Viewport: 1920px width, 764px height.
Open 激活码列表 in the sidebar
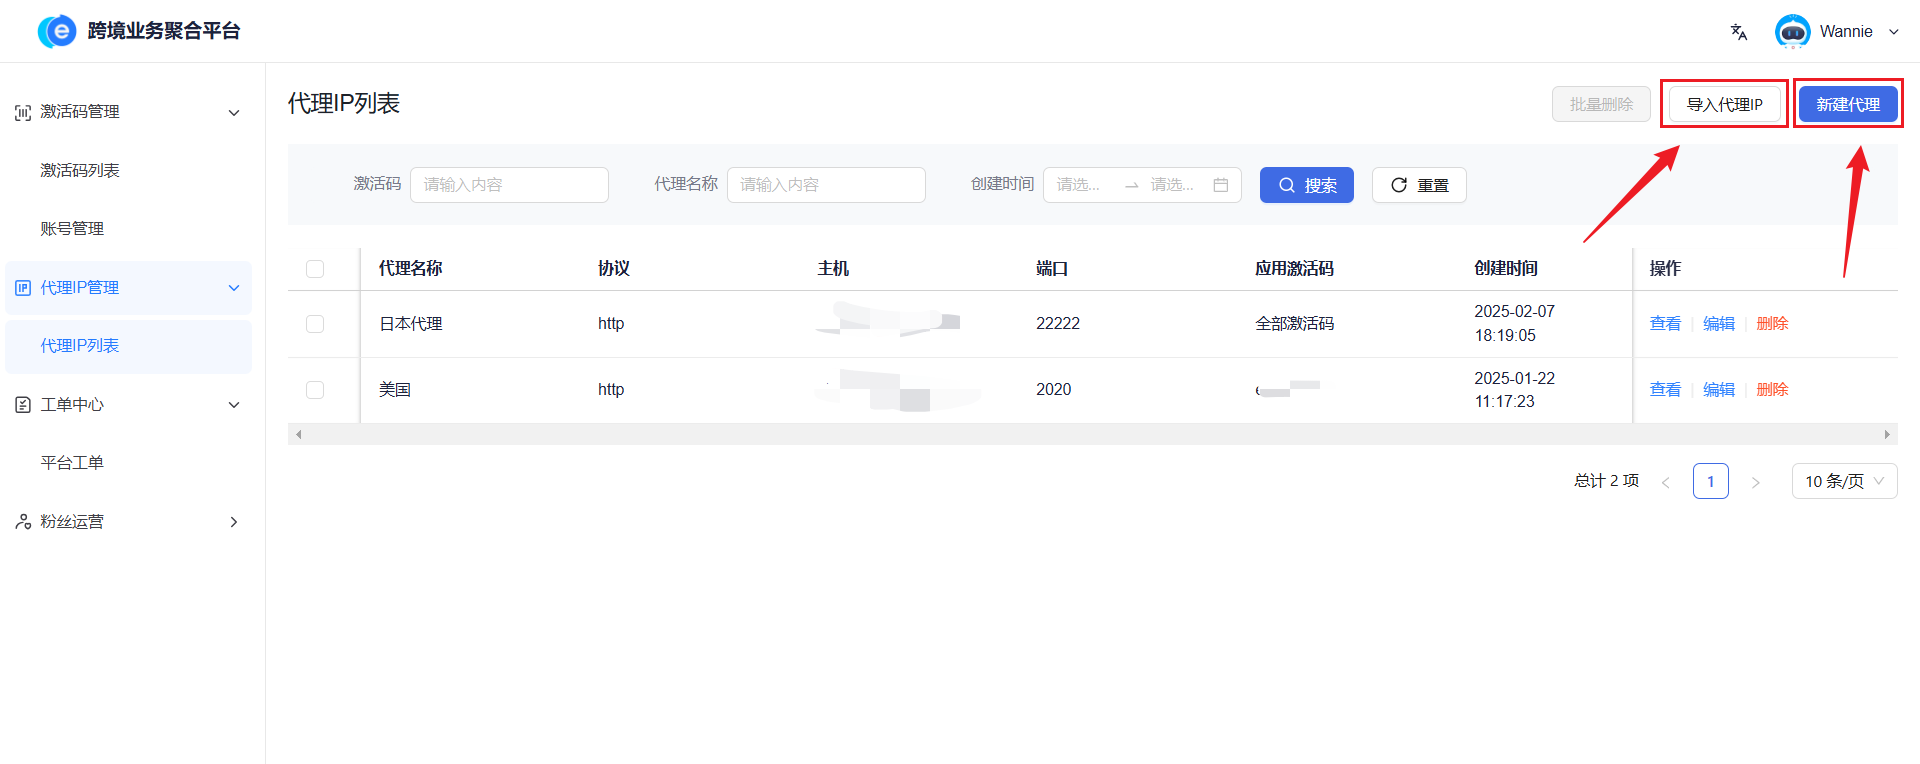[x=80, y=171]
